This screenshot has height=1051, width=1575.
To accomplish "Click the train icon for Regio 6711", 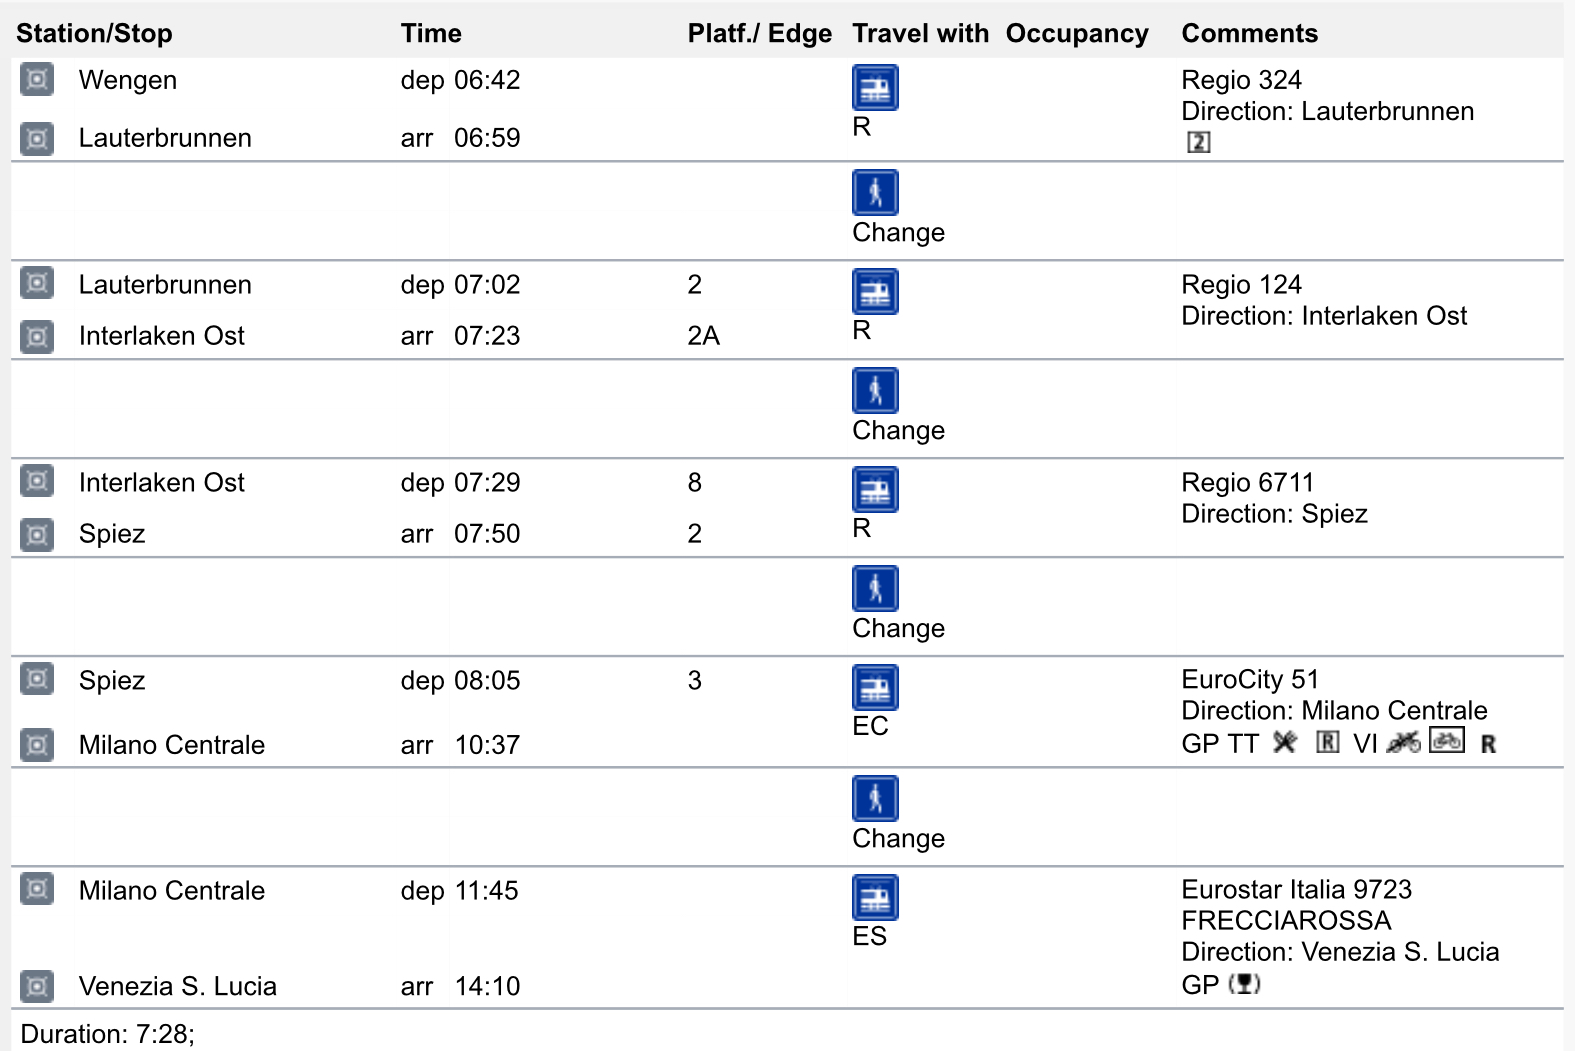I will 875,490.
